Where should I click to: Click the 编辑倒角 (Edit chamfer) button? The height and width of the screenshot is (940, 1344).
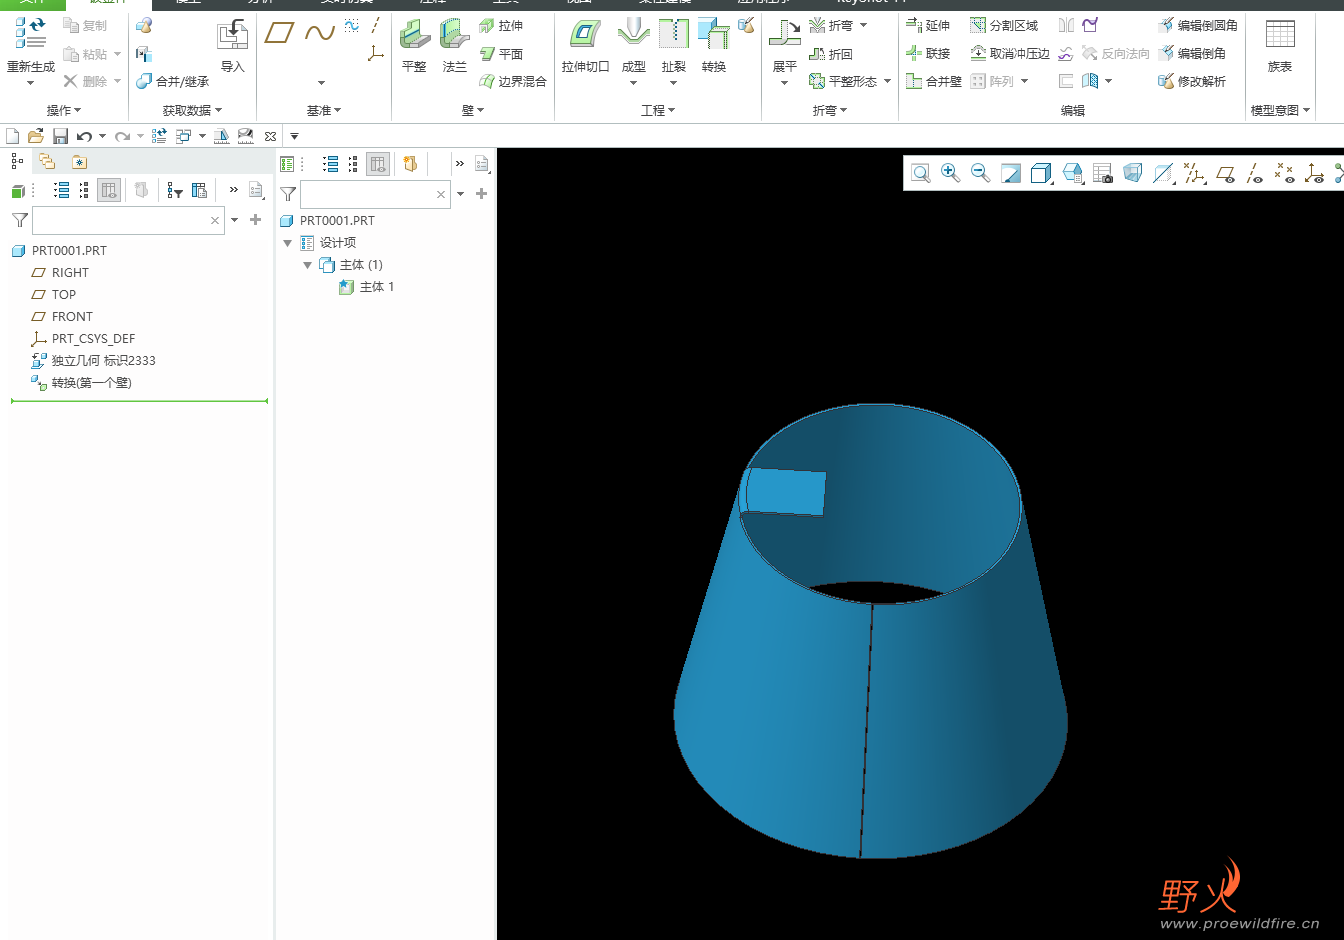(1192, 53)
